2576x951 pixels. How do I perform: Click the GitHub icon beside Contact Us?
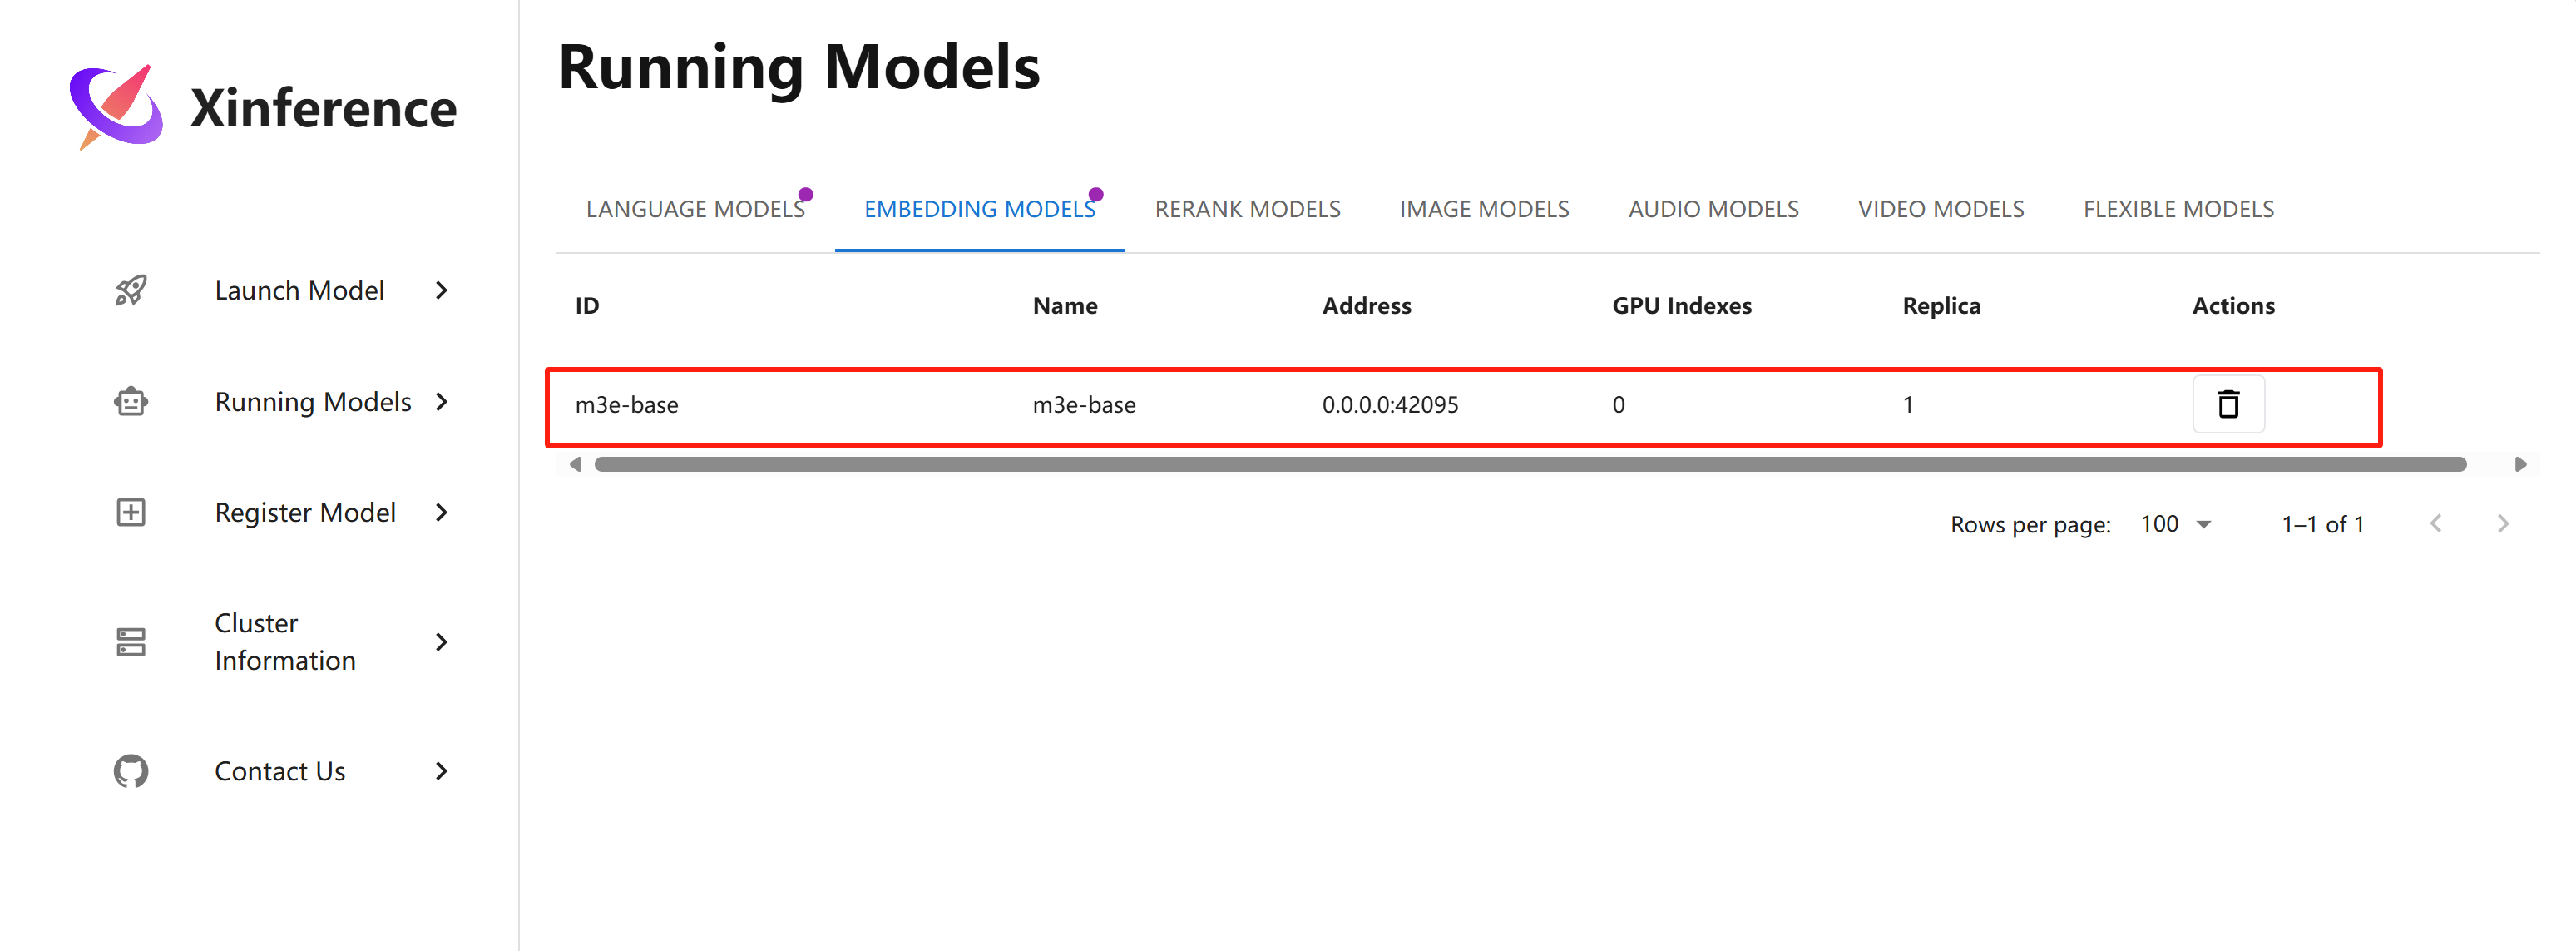(131, 771)
